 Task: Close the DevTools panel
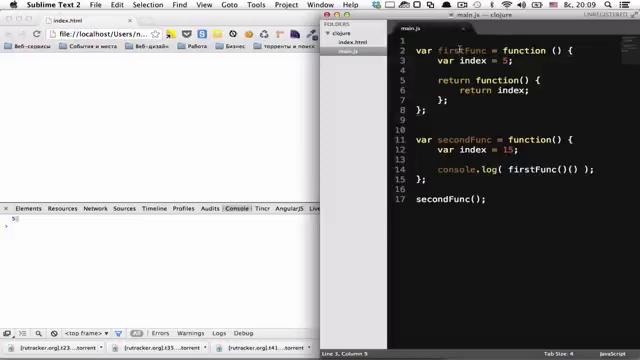pyautogui.click(x=6, y=209)
